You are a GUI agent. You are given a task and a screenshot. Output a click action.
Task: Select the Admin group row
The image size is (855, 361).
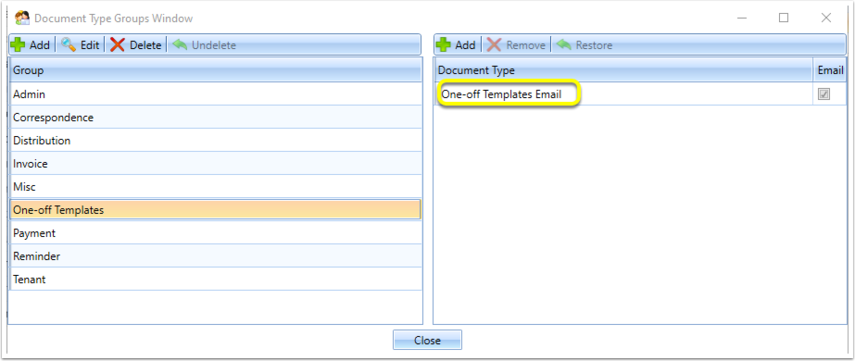pyautogui.click(x=216, y=94)
